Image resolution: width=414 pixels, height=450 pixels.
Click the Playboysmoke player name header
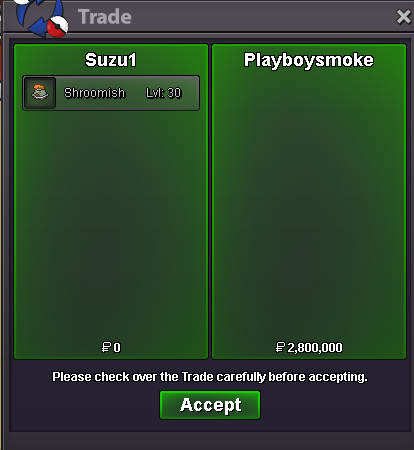tap(309, 60)
